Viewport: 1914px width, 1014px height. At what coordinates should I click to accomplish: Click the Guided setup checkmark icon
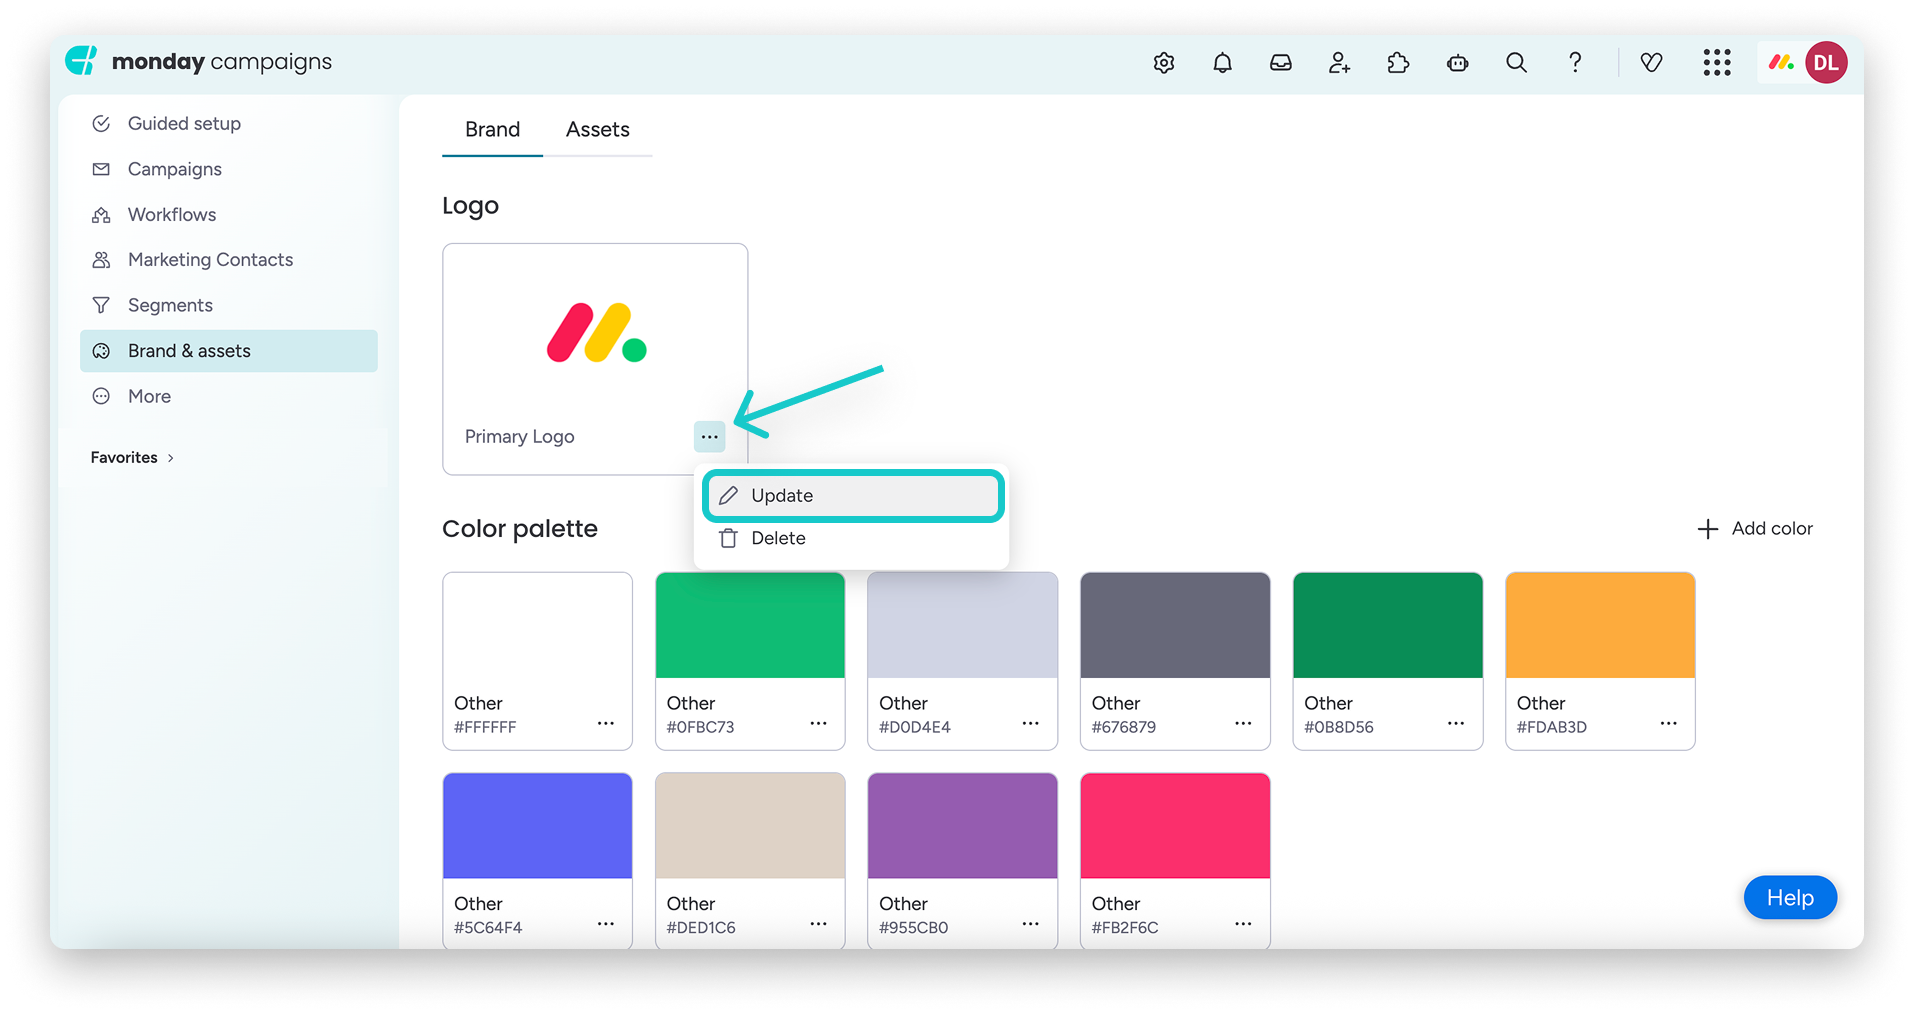coord(101,124)
